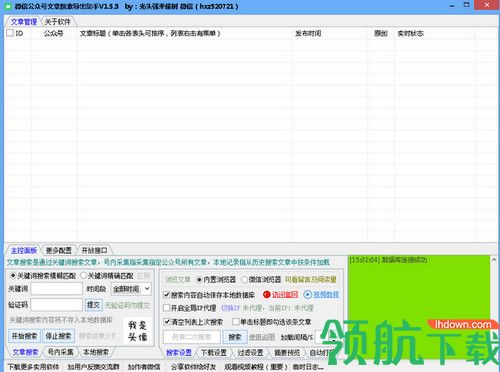Open the 时间段 全部时间 dropdown
500x372 pixels.
click(x=131, y=289)
